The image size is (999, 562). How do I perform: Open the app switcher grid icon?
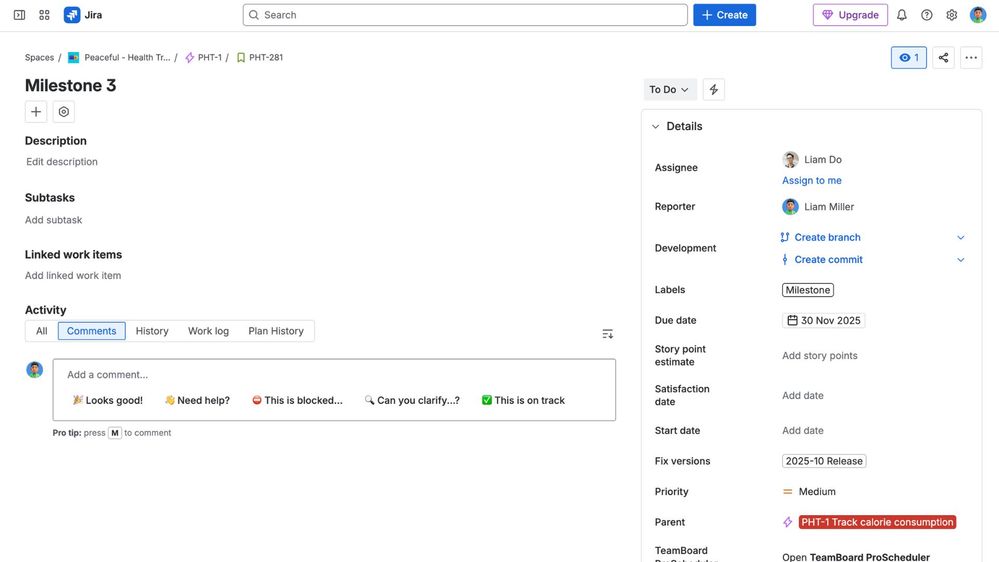(44, 15)
